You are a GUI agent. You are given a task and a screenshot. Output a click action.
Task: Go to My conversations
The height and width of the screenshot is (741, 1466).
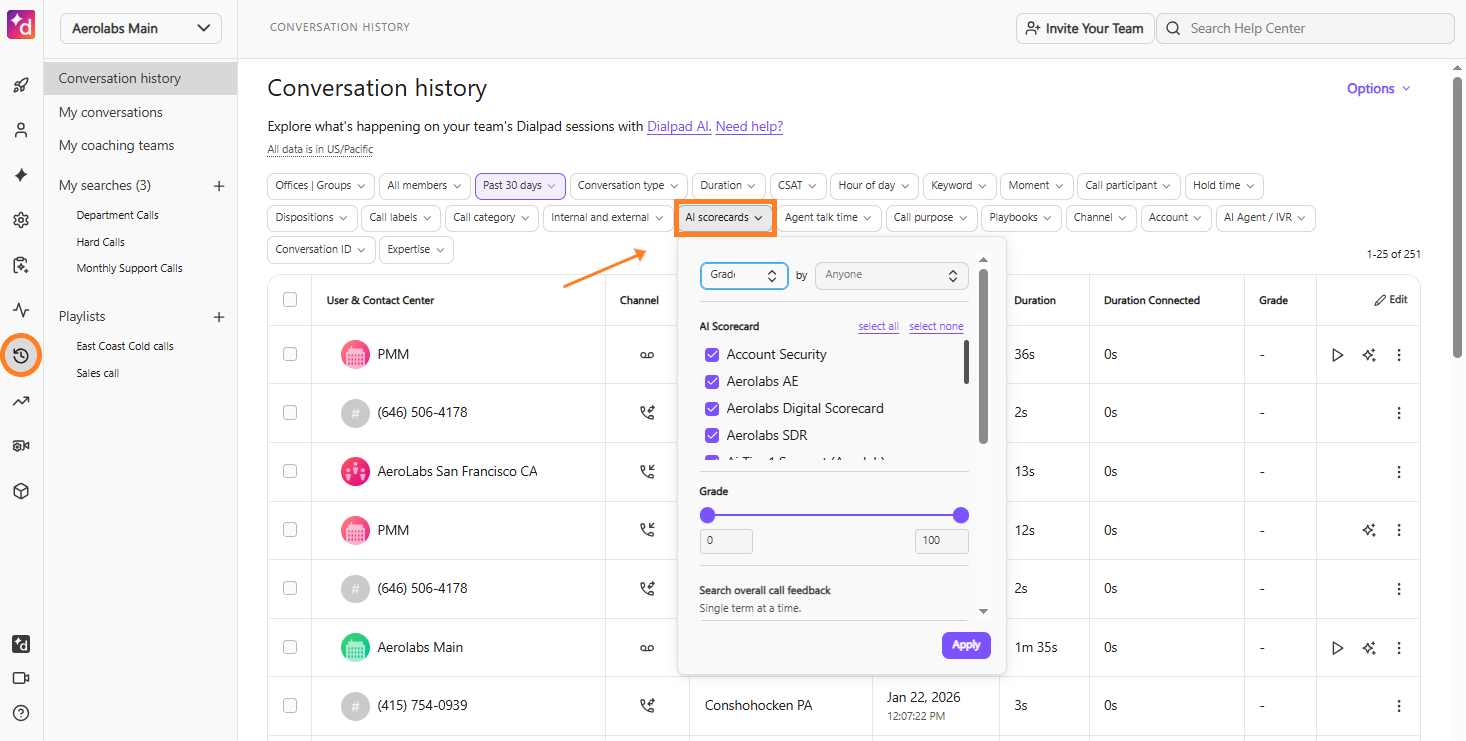(110, 113)
